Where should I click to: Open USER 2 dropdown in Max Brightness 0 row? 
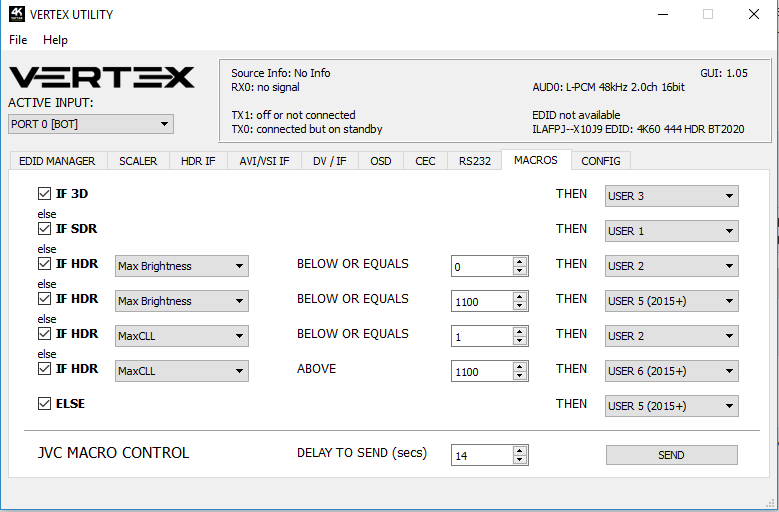point(672,266)
